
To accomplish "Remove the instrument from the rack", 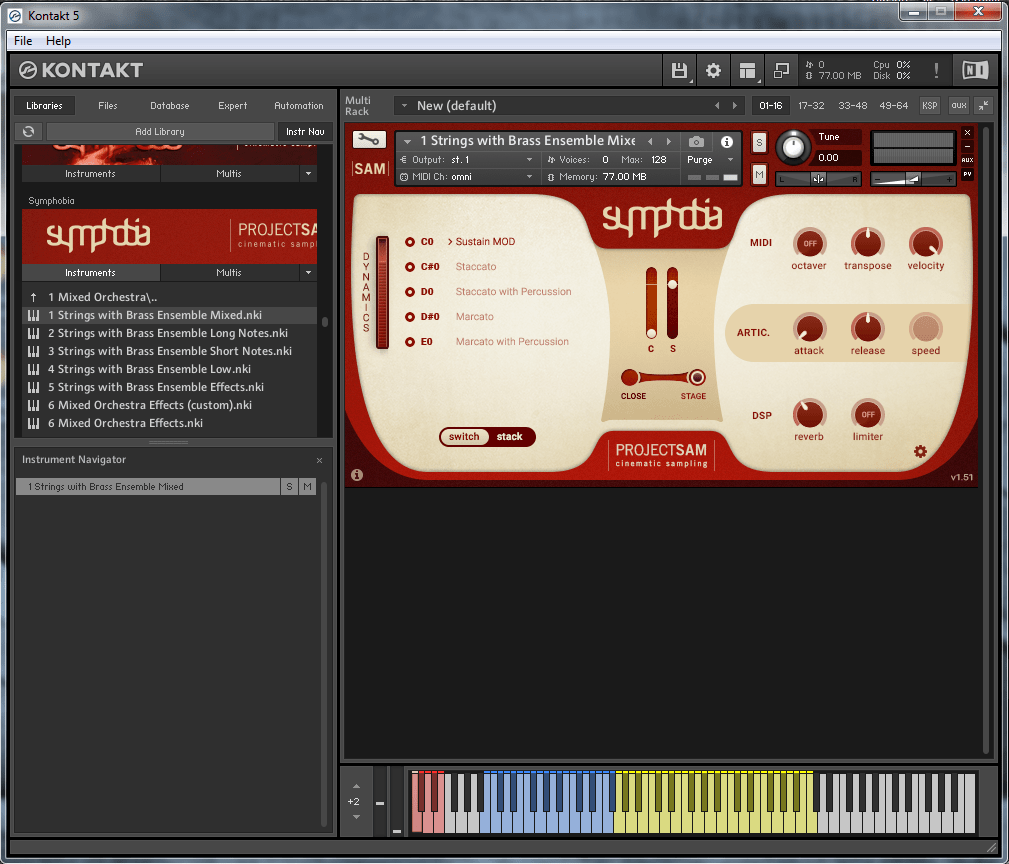I will 967,133.
